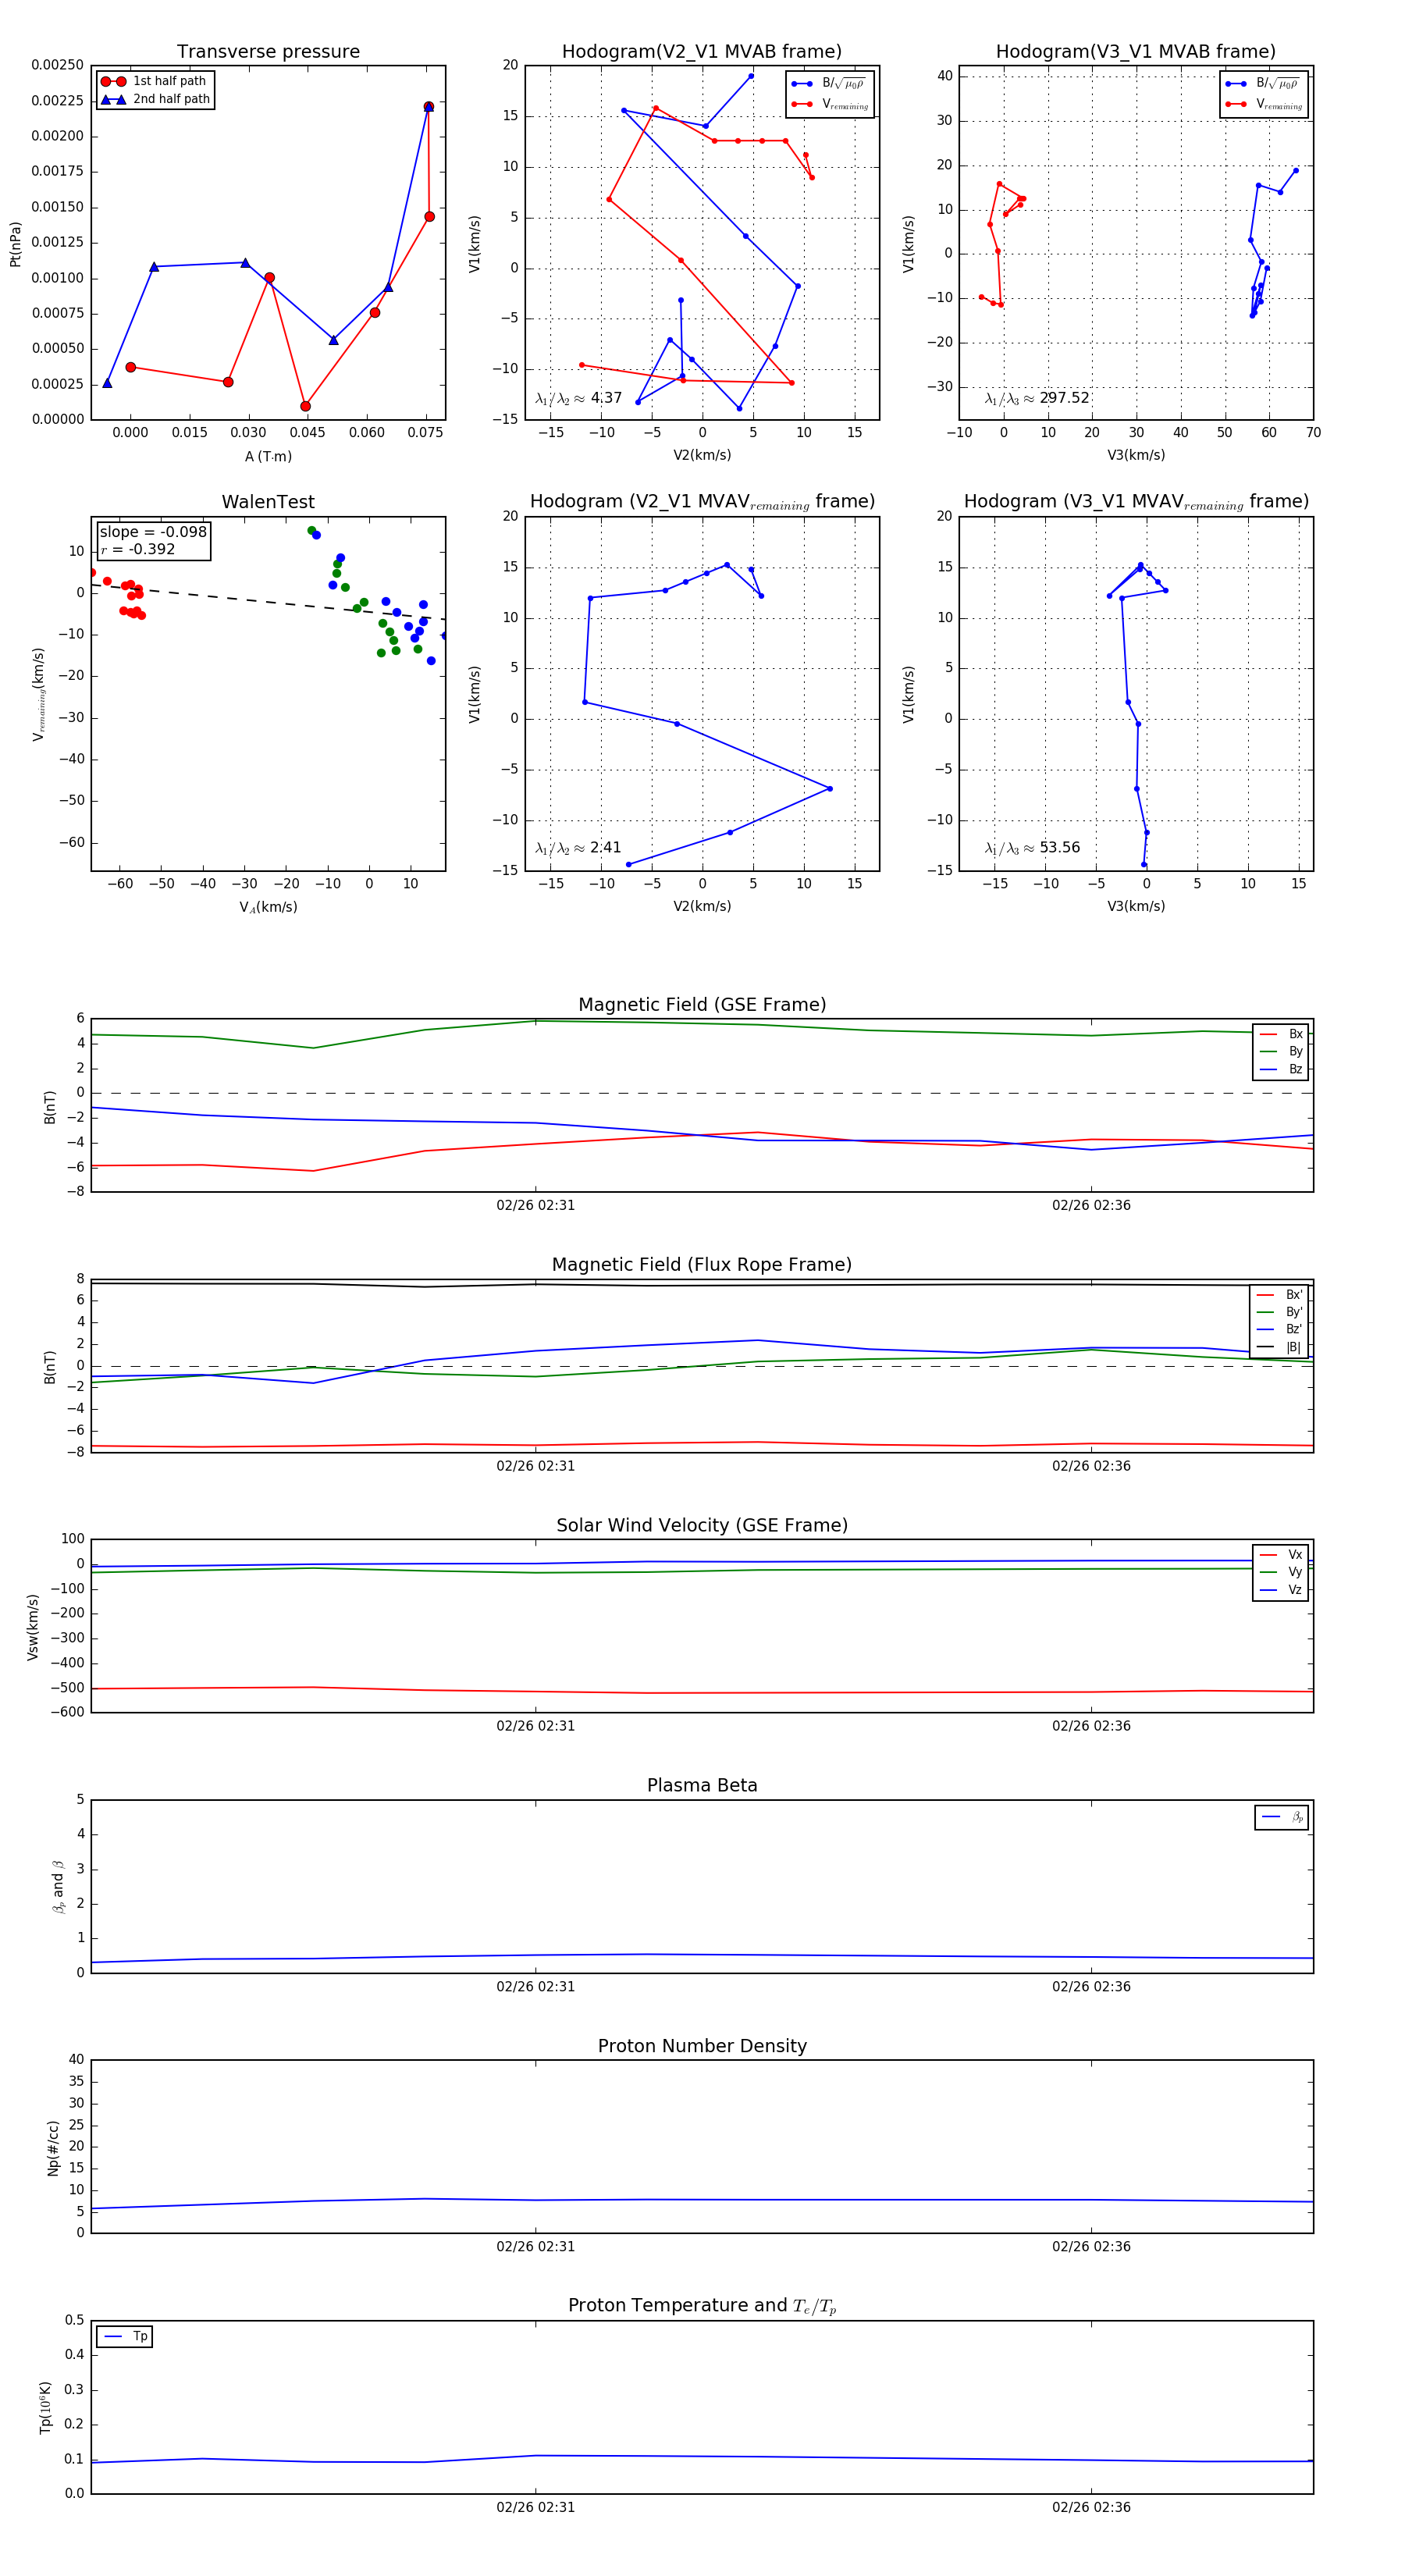Click the "WalenTest" plot title

click(x=268, y=502)
